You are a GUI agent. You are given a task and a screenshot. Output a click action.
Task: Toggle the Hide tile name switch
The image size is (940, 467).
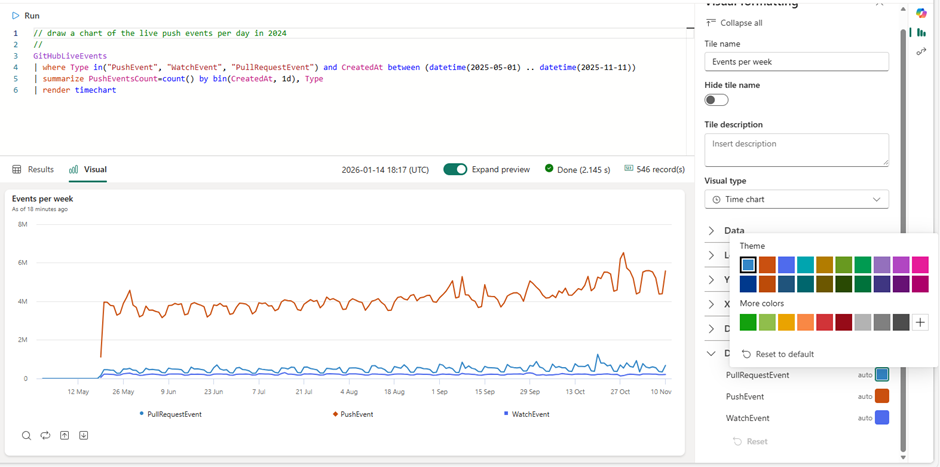click(716, 100)
